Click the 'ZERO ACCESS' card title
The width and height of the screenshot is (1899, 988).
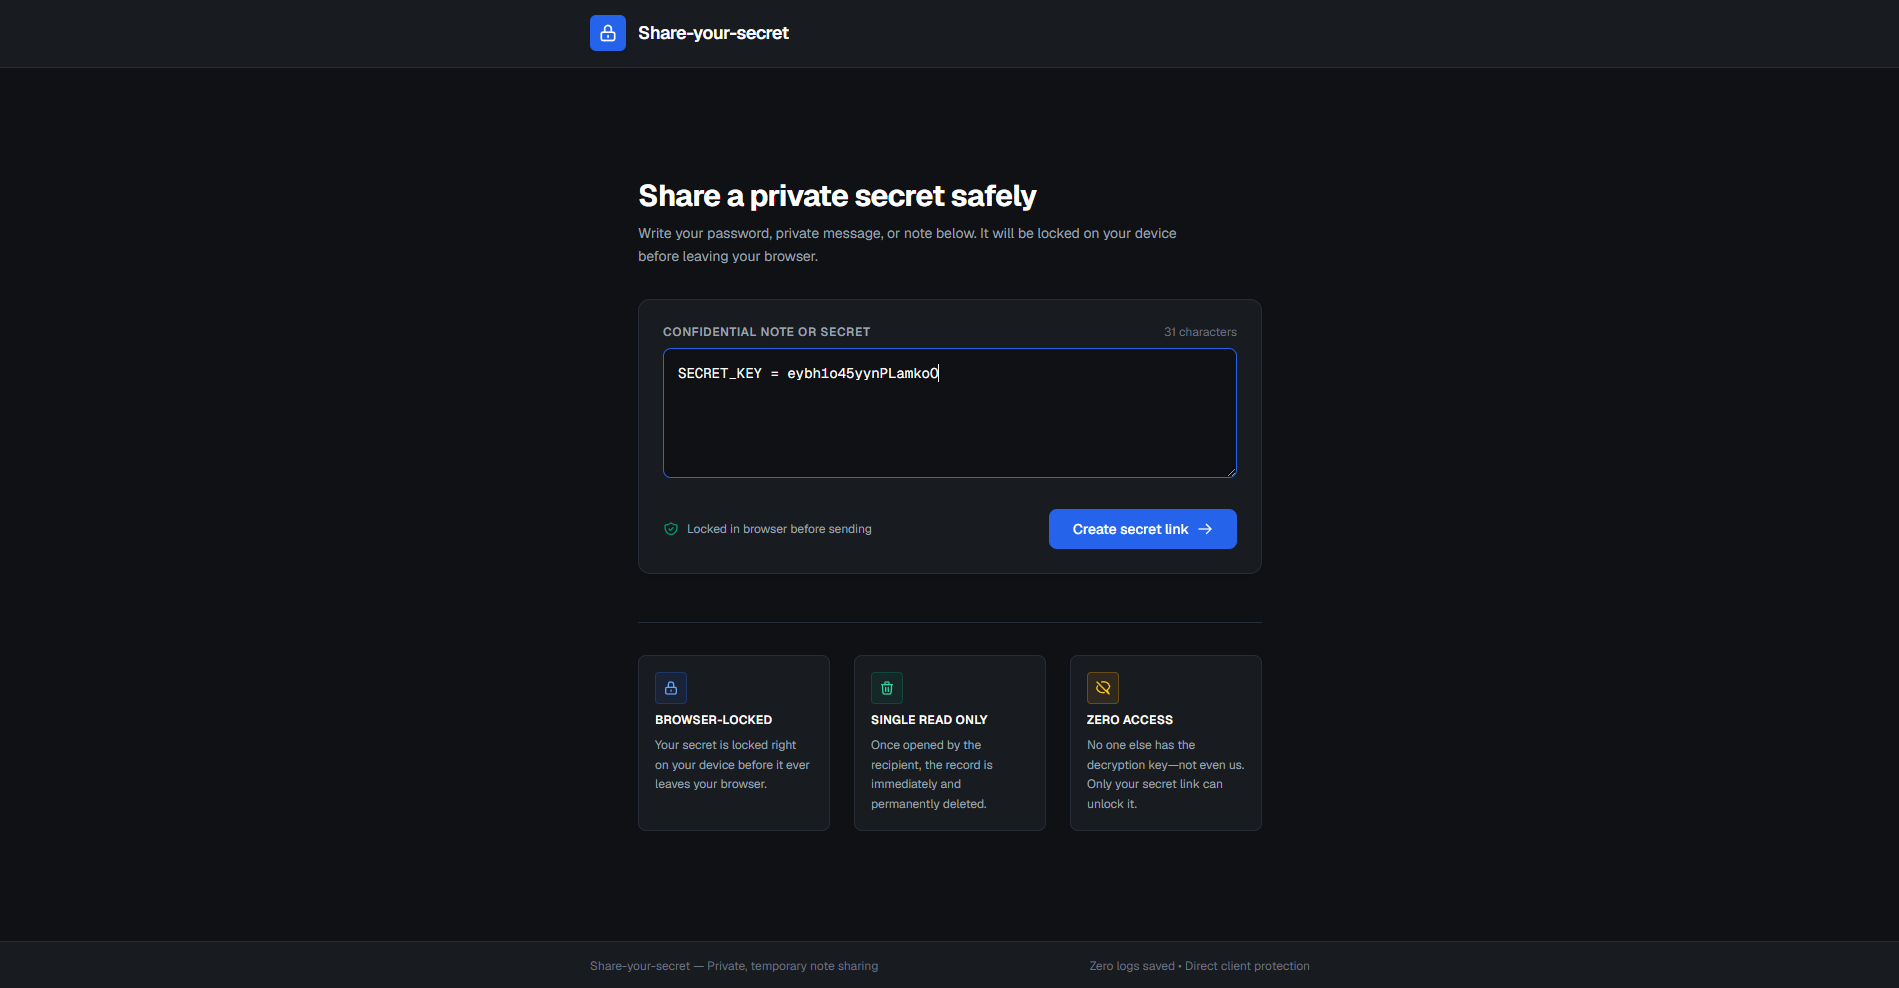[1130, 720]
